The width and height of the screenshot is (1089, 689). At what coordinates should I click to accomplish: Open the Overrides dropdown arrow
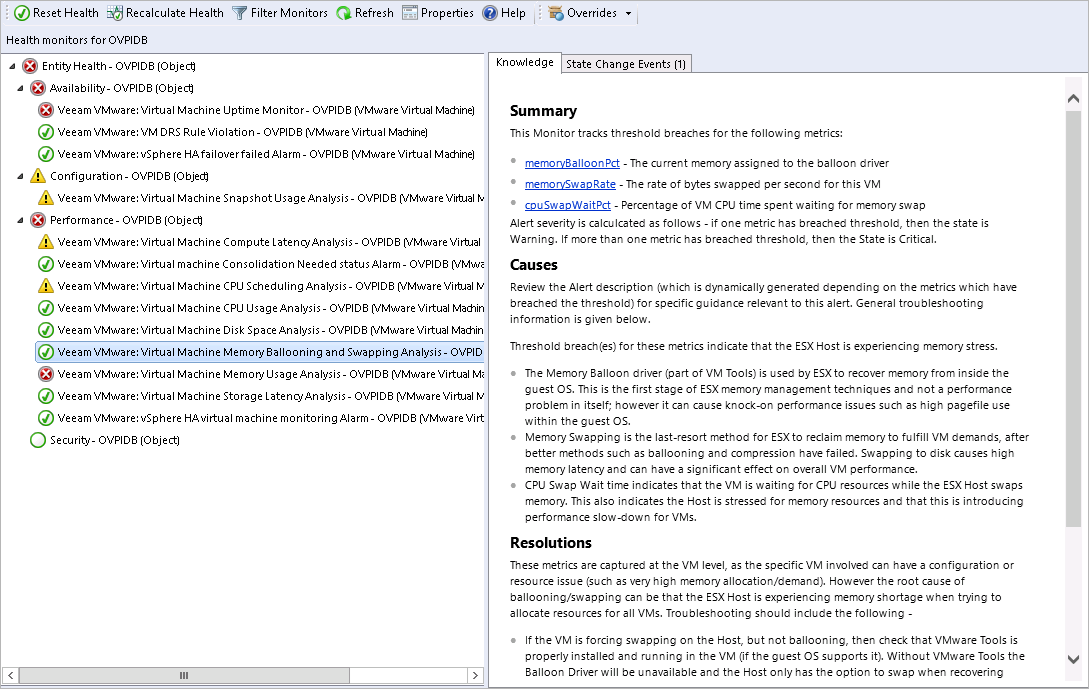(x=629, y=13)
